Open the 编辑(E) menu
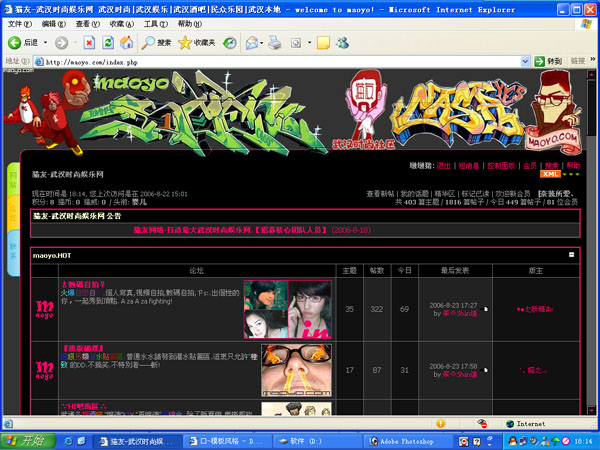The height and width of the screenshot is (450, 600). tap(54, 24)
